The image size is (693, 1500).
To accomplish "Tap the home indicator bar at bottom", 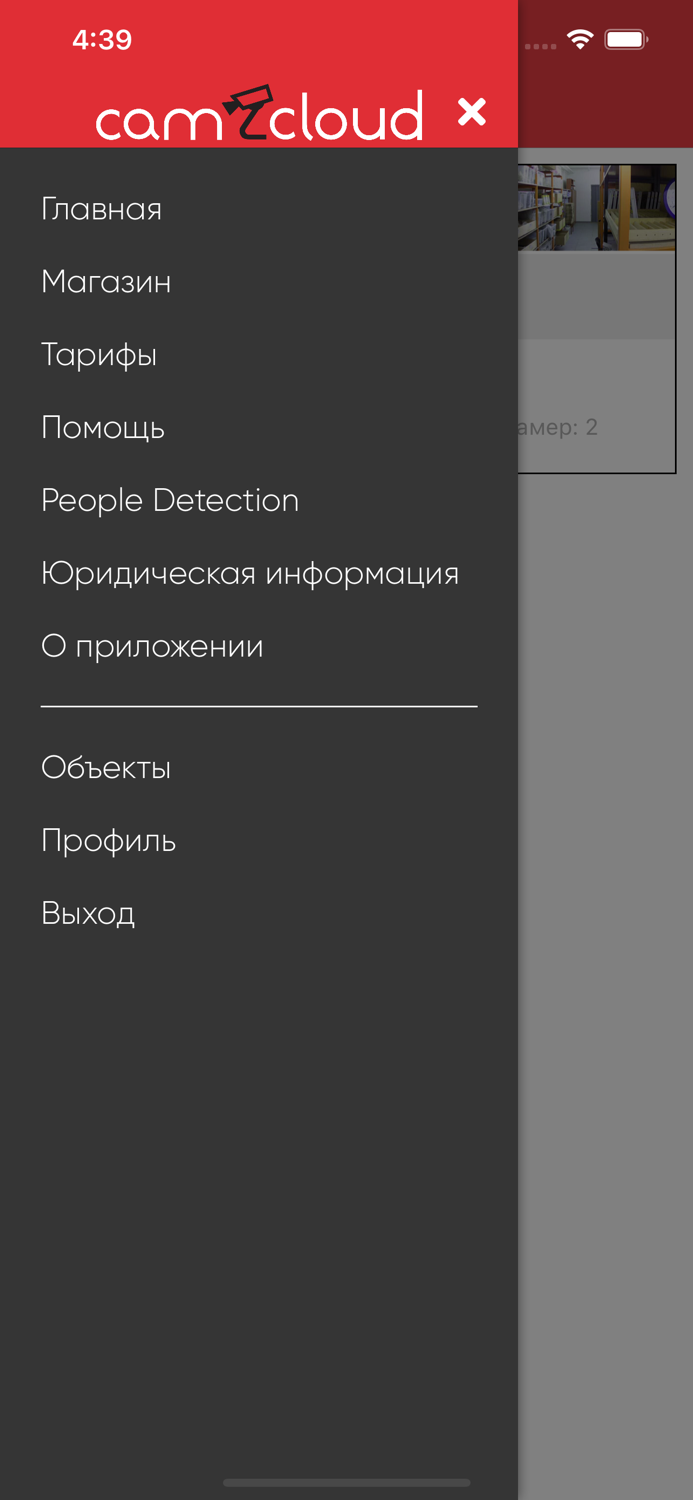I will pos(346,1482).
